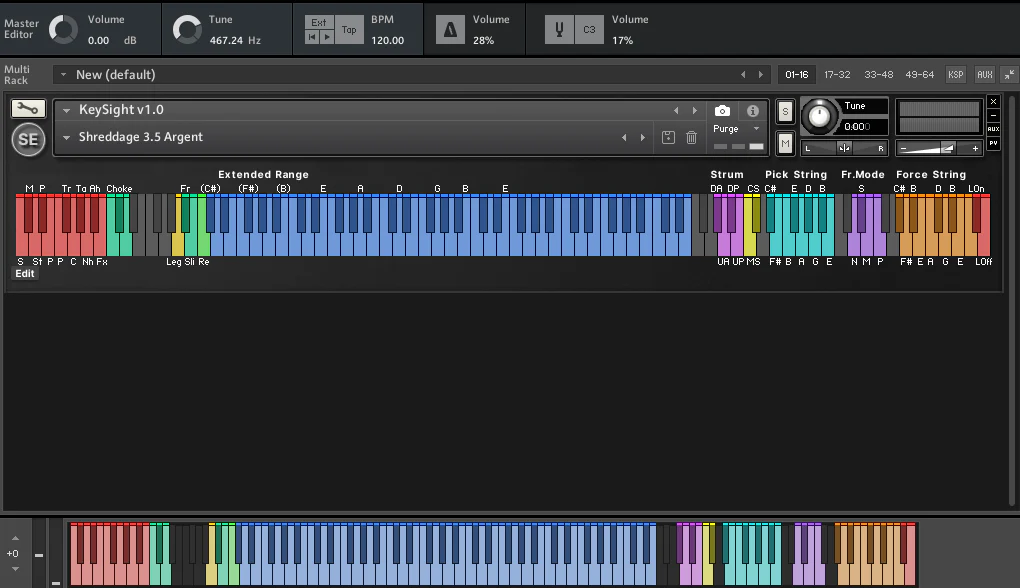Click the pan center marker icon
The image size is (1020, 588).
(844, 148)
